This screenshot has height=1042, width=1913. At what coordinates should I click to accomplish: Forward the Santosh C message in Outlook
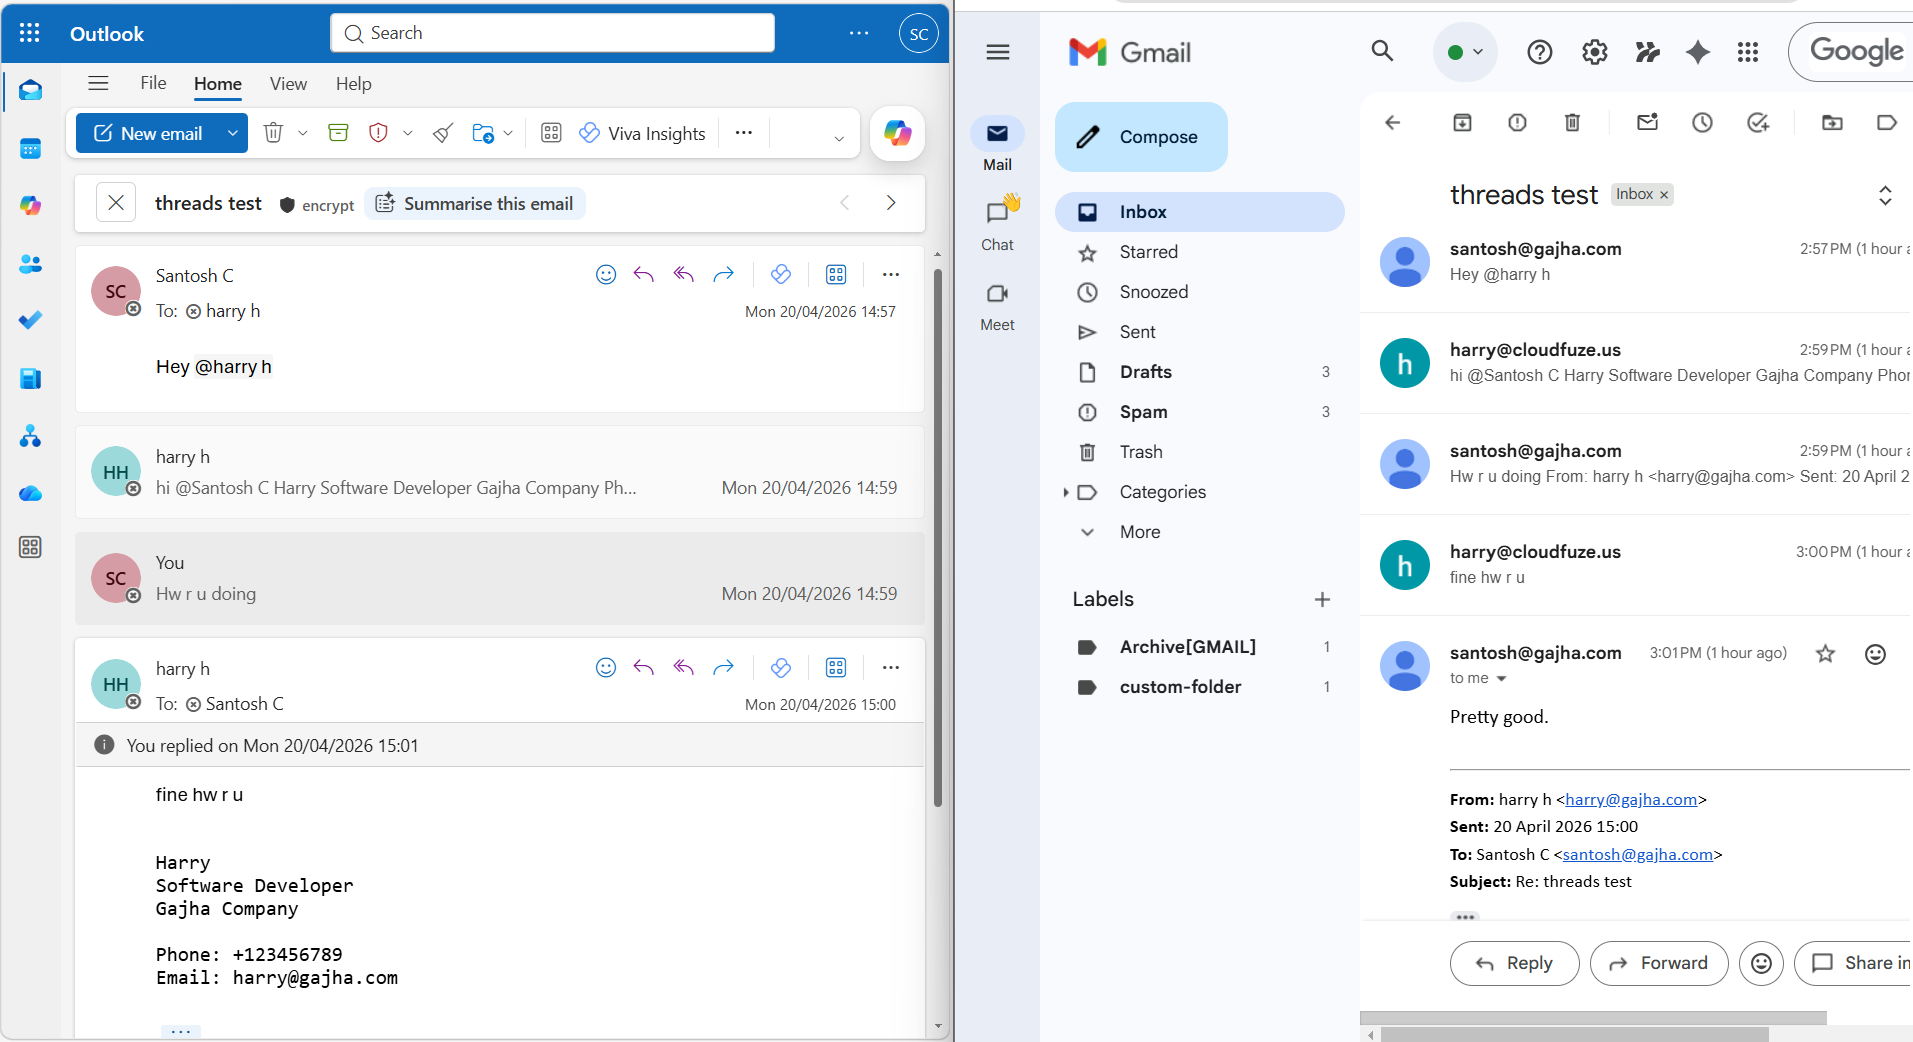coord(723,274)
